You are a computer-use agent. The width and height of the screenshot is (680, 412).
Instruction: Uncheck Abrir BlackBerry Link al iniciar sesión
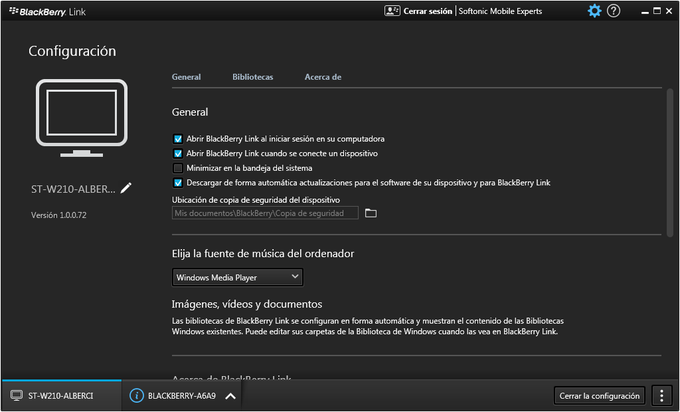tap(178, 139)
